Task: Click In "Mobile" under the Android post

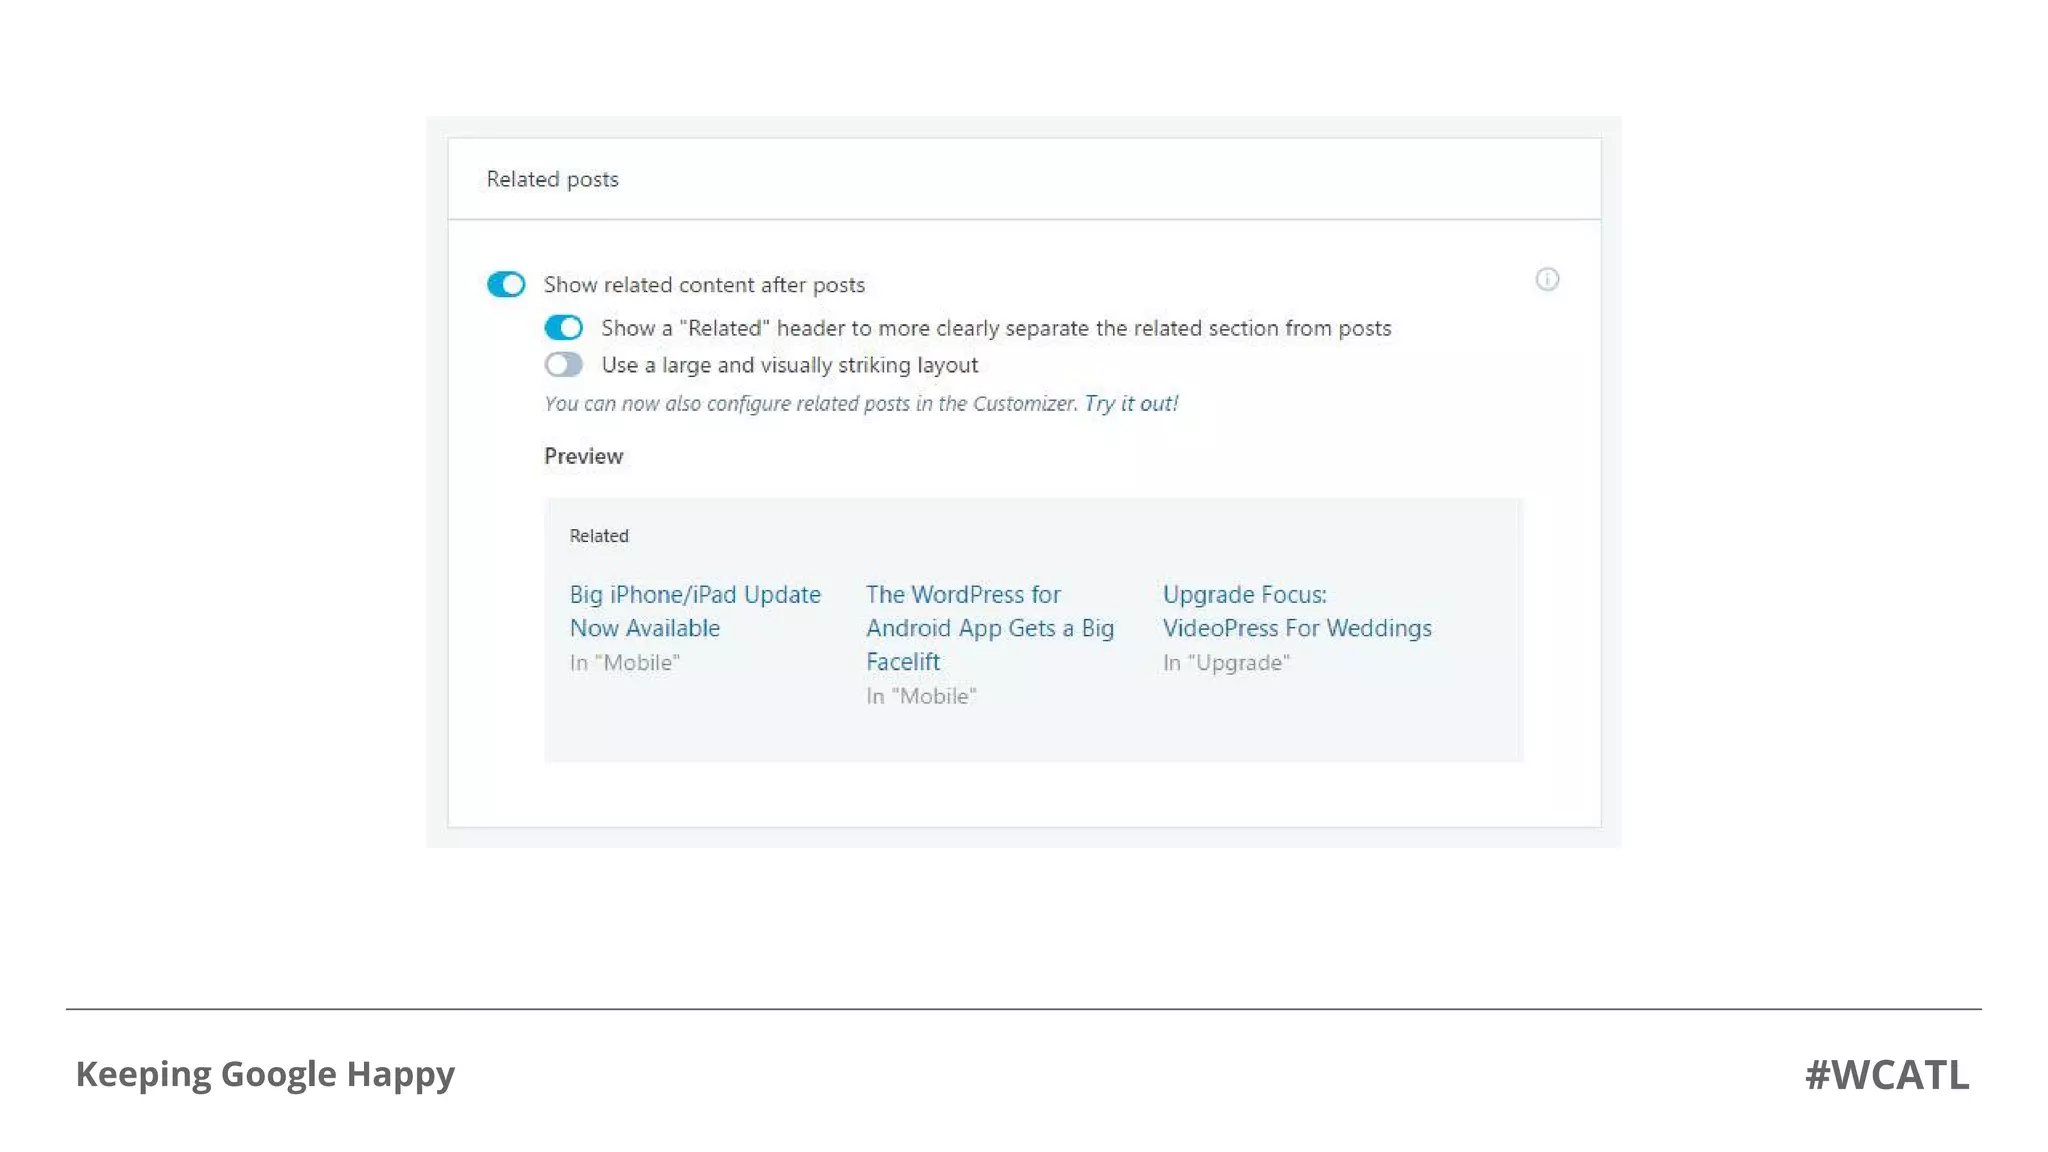Action: [x=920, y=697]
